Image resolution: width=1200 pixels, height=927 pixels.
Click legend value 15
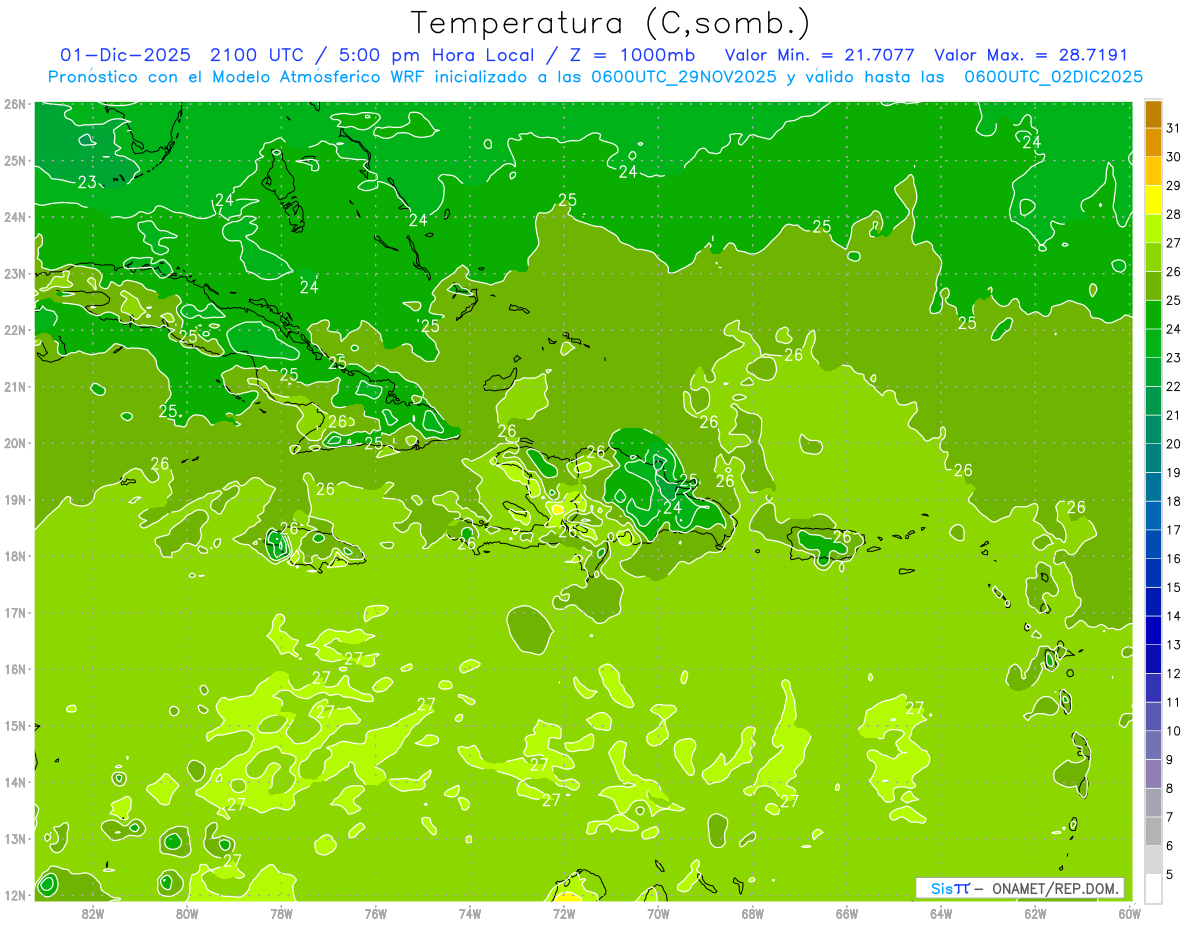pyautogui.click(x=1173, y=587)
